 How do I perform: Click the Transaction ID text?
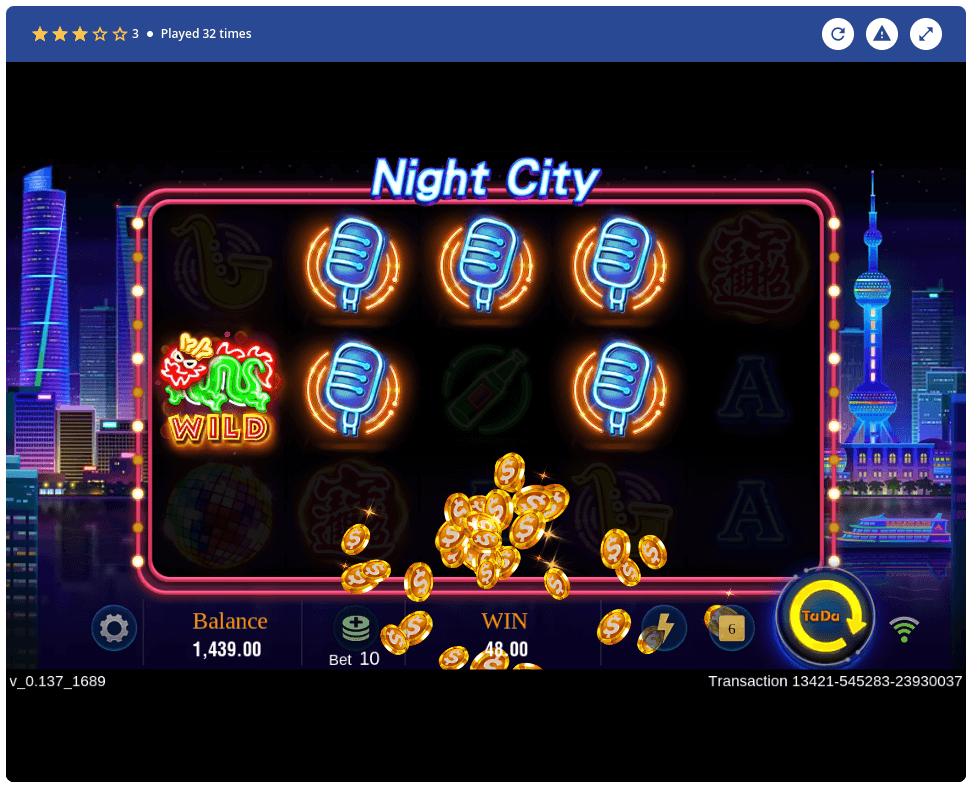835,681
